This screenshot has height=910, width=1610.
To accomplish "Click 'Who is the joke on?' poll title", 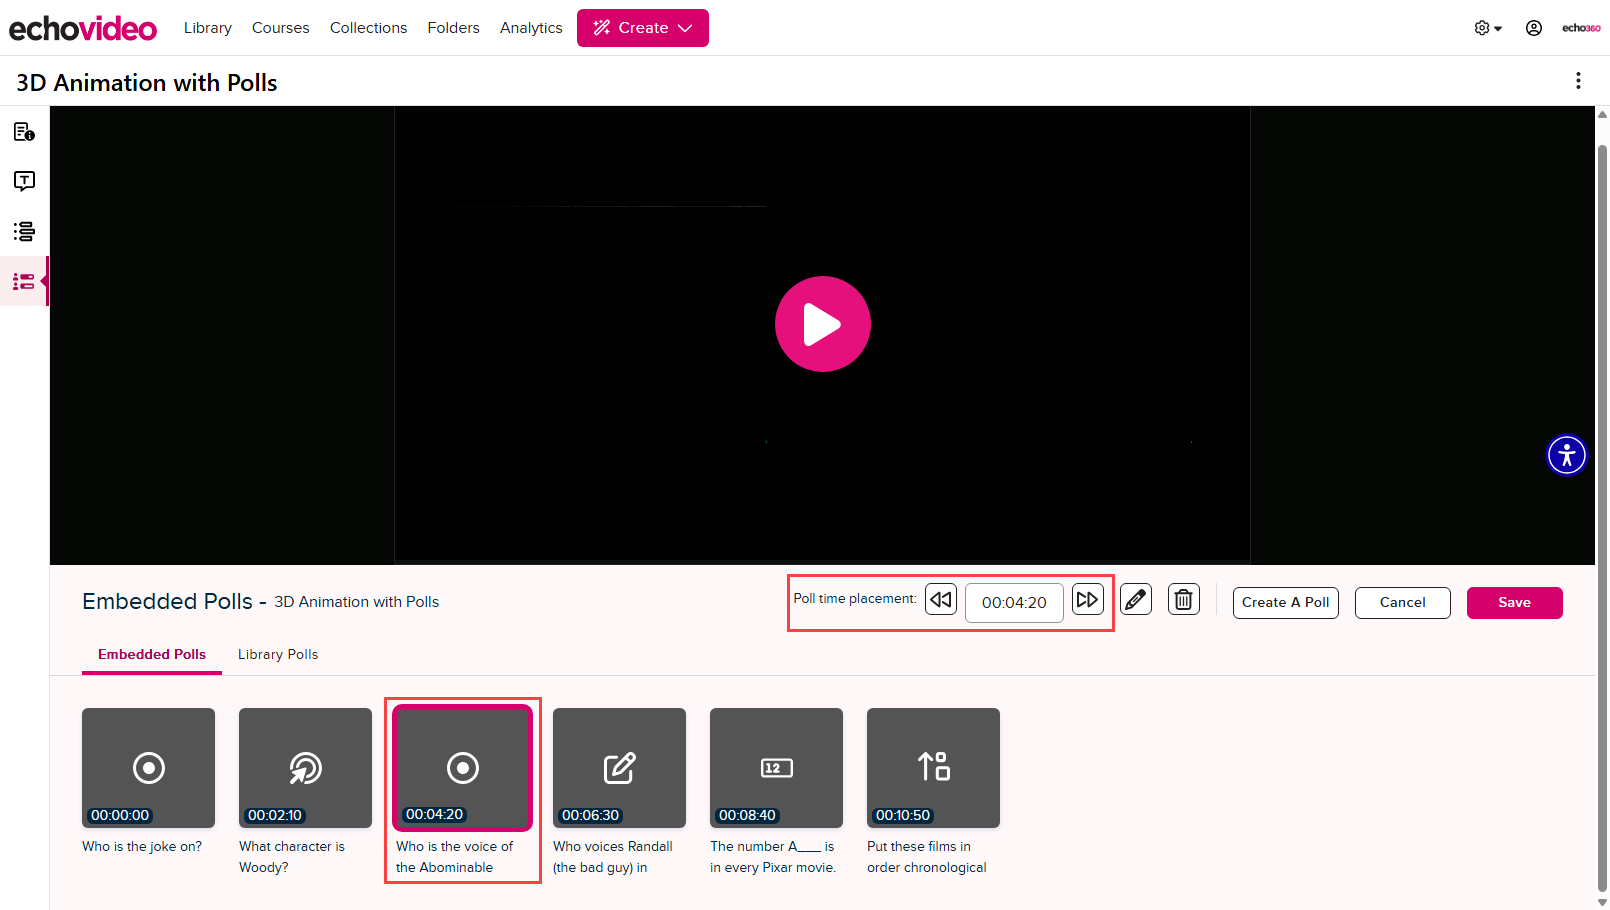I will coord(142,847).
